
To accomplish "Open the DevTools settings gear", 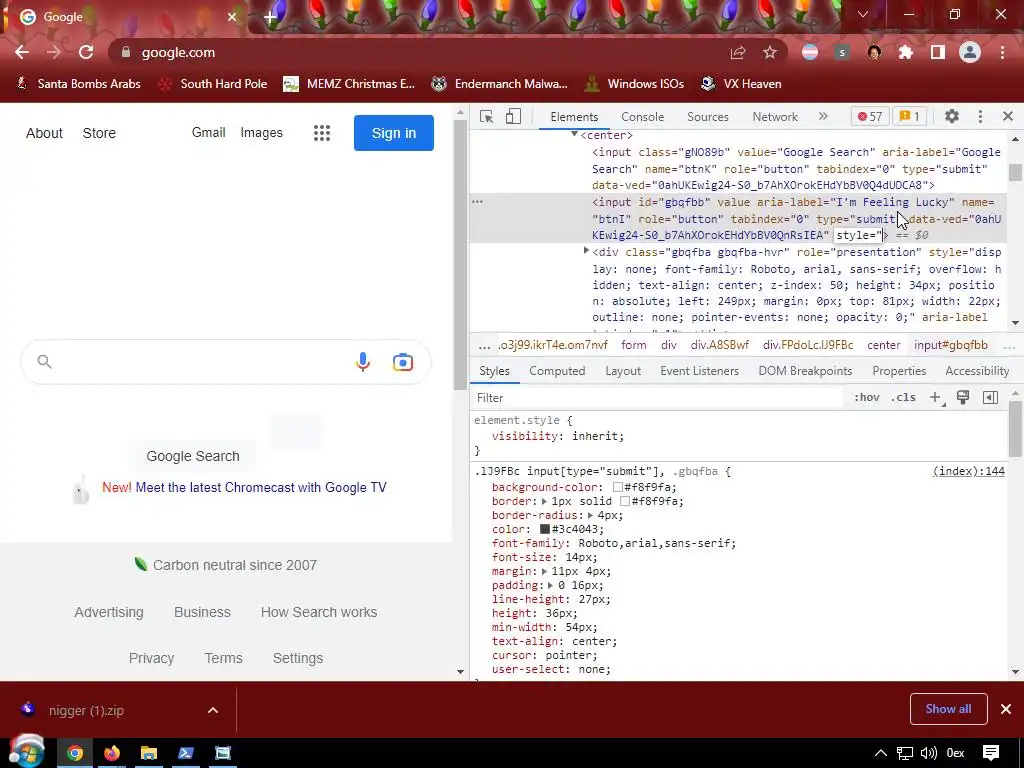I will 952,116.
